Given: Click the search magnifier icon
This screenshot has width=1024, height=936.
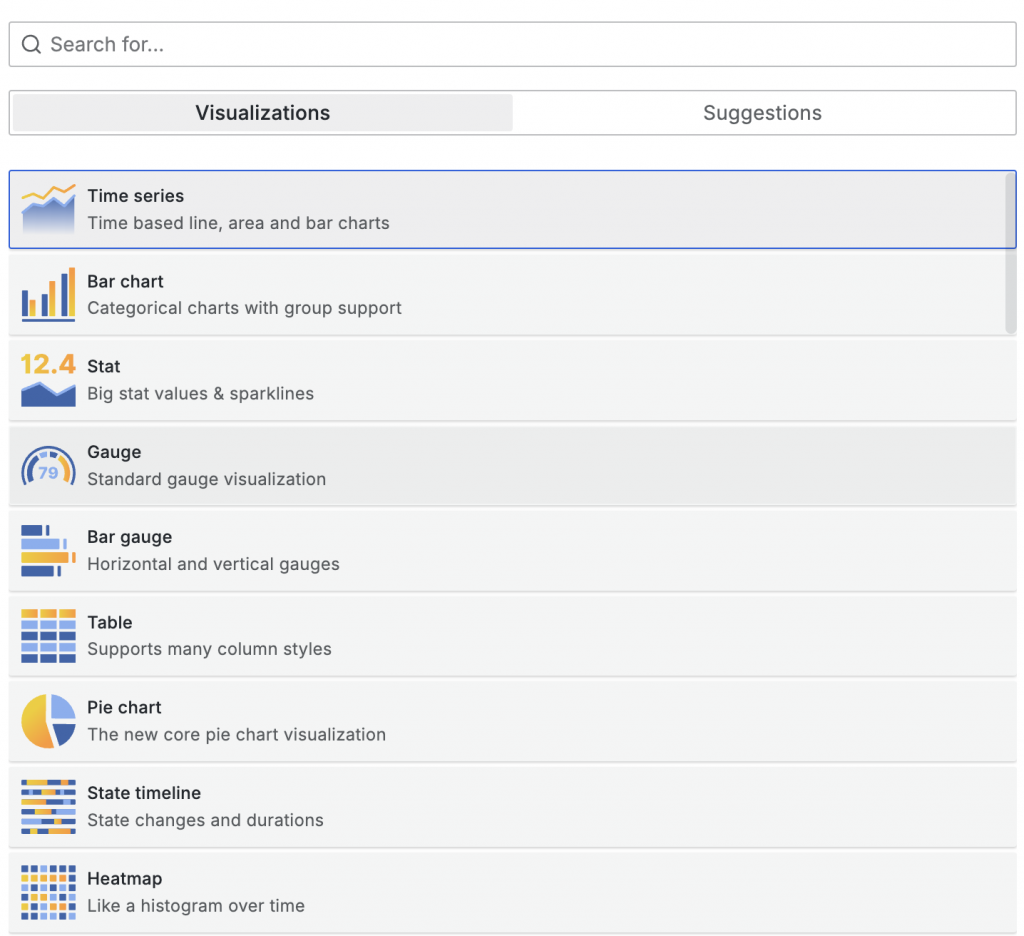Looking at the screenshot, I should coord(31,45).
